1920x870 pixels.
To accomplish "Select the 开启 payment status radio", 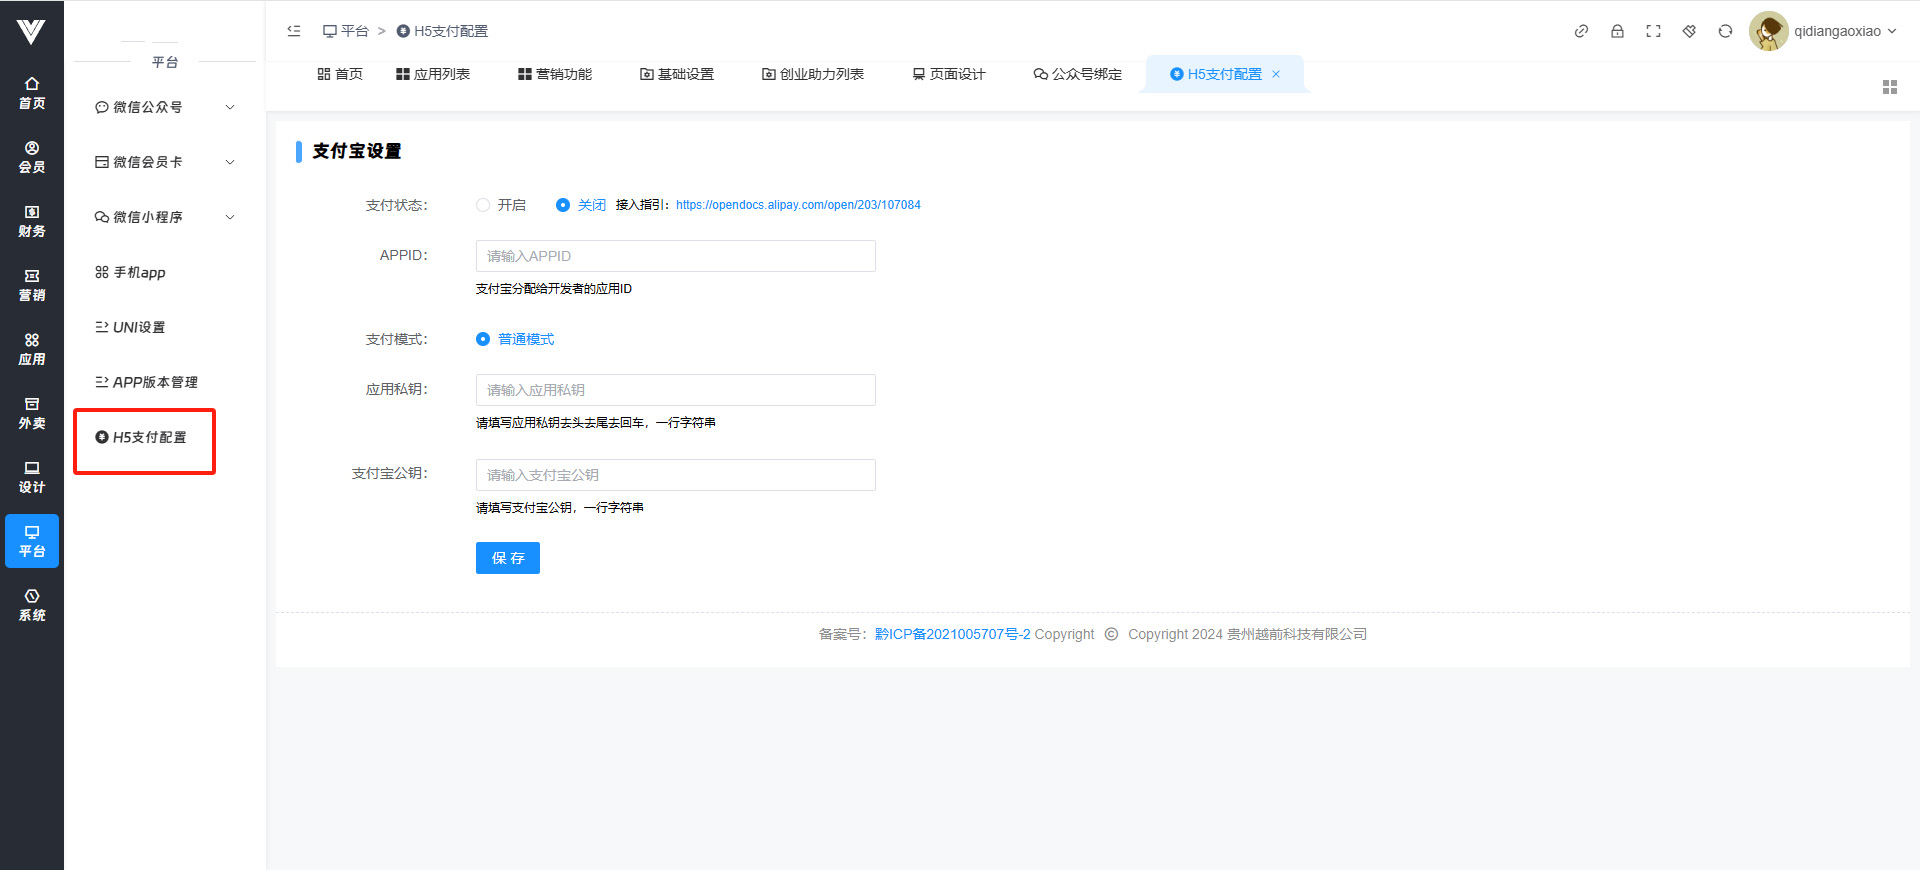I will pyautogui.click(x=483, y=205).
